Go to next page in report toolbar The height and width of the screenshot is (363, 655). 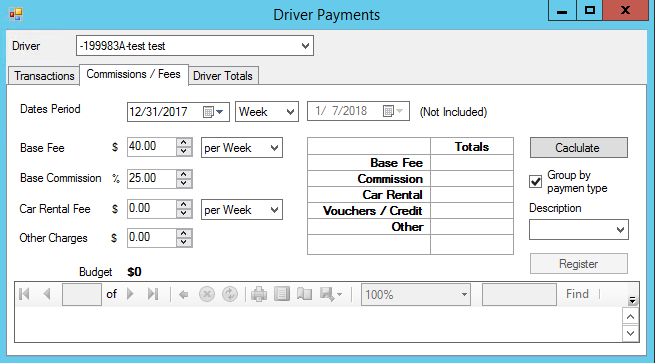point(130,294)
